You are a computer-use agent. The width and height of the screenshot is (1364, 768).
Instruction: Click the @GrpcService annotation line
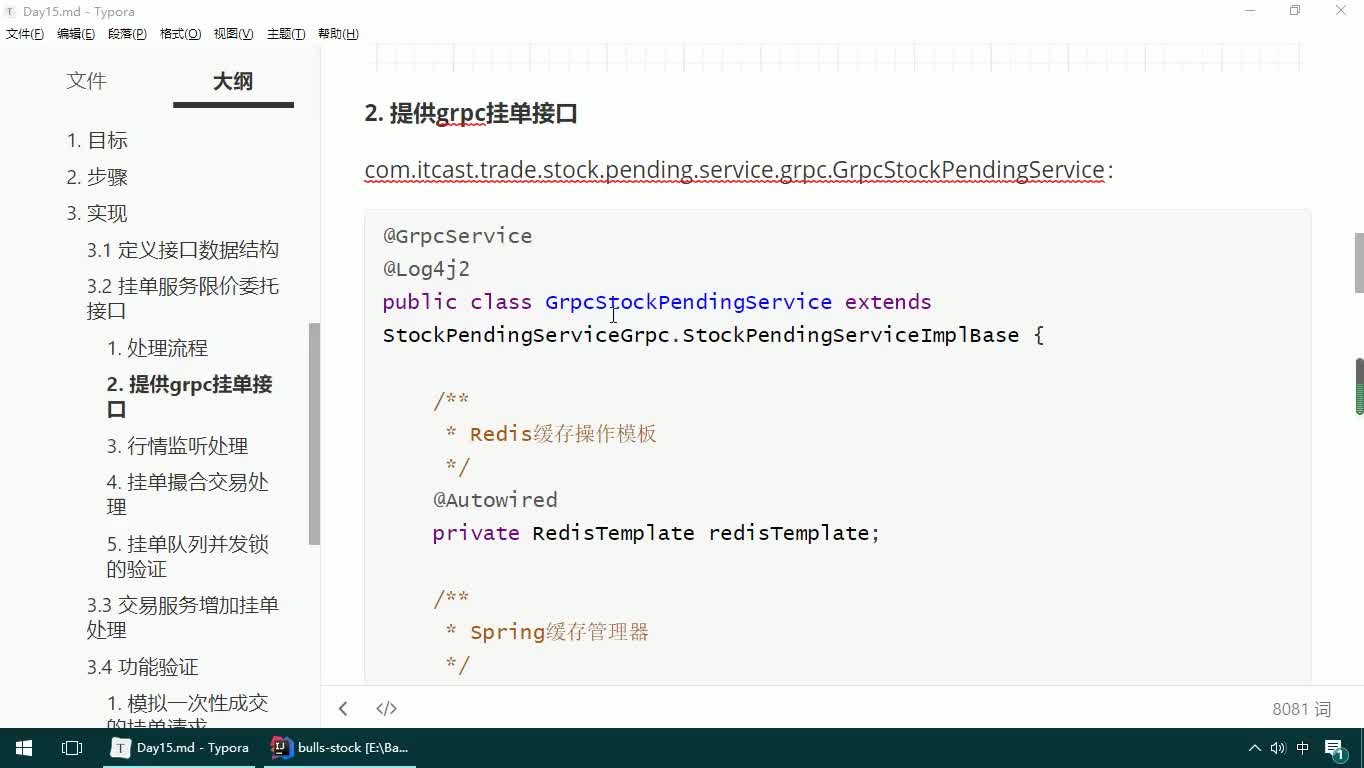point(457,236)
